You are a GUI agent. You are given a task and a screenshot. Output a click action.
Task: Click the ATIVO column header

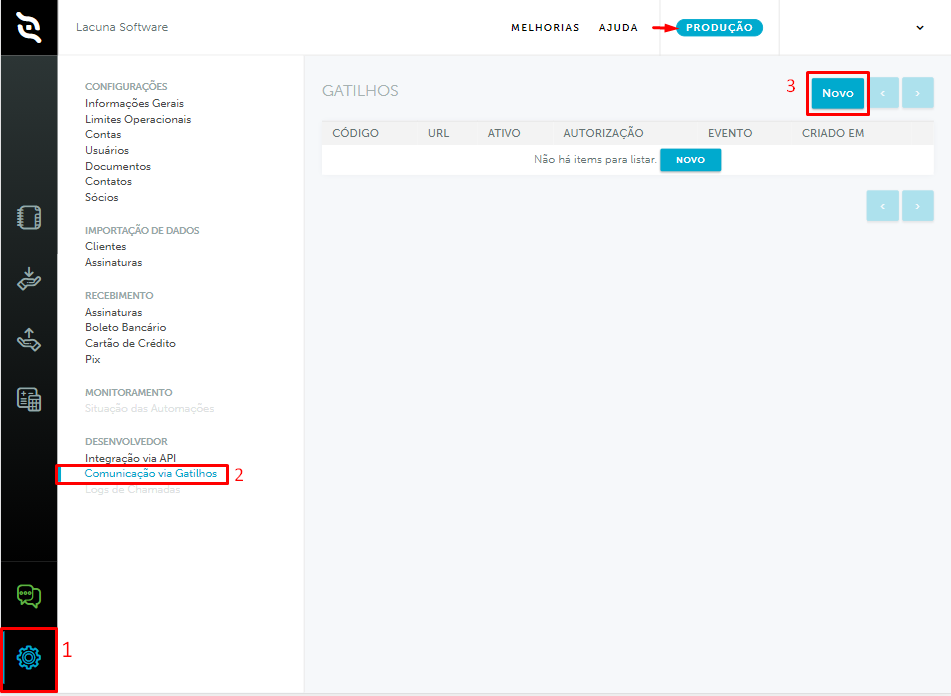point(504,133)
